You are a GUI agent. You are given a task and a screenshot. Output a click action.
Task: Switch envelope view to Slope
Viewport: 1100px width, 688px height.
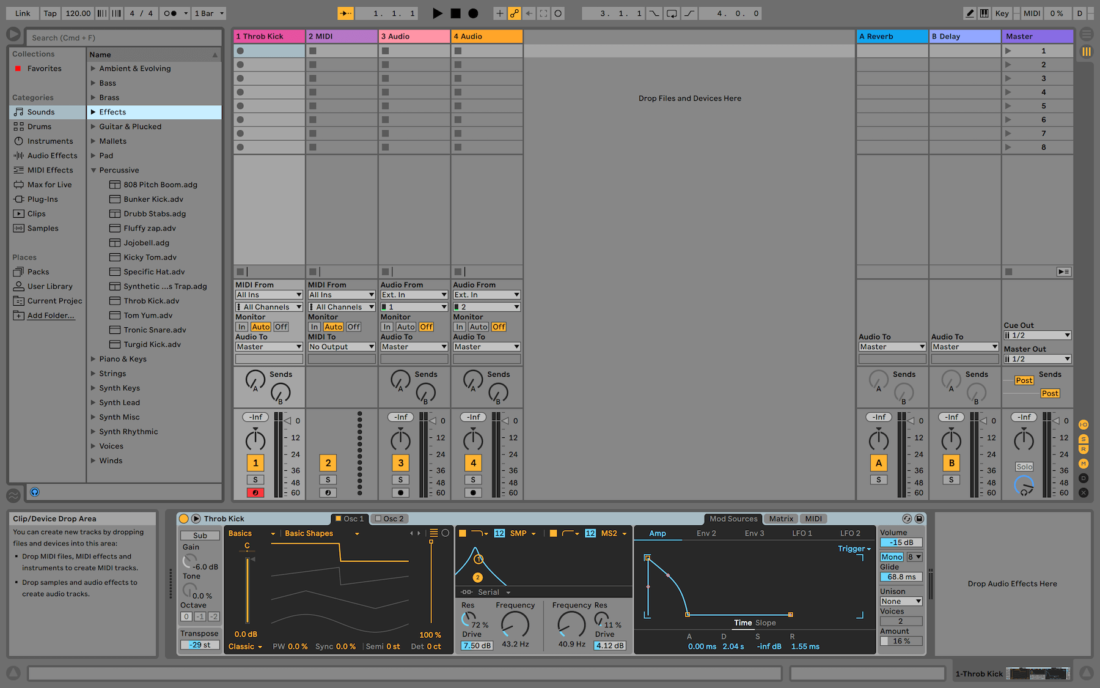[x=765, y=623]
